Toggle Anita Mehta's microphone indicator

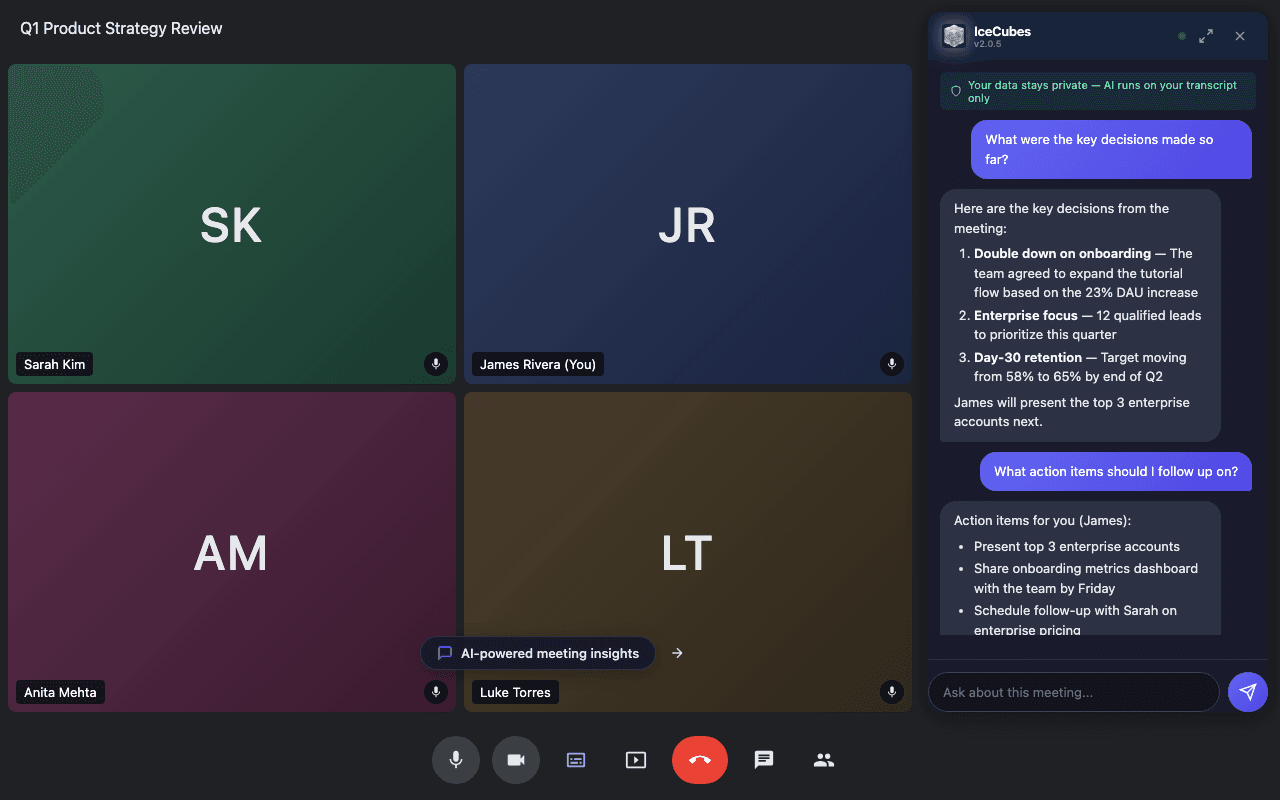(x=436, y=691)
